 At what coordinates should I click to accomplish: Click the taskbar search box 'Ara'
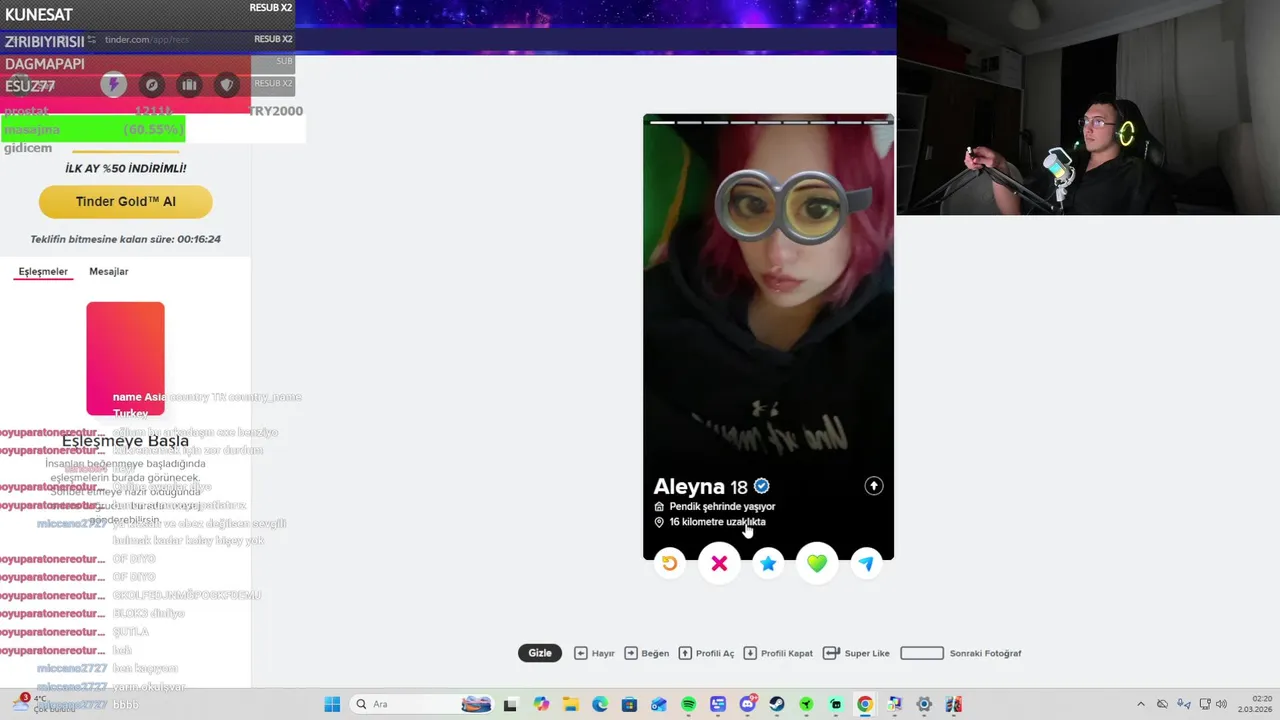[423, 704]
